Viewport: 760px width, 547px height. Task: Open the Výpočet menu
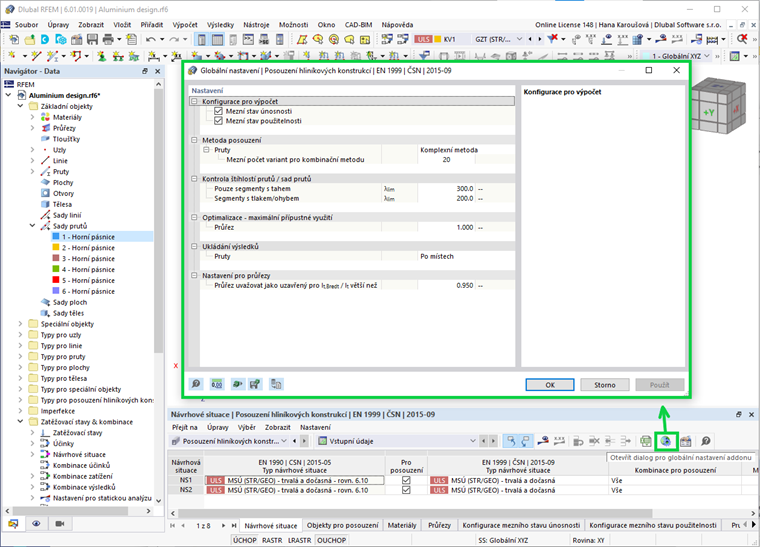click(x=185, y=25)
